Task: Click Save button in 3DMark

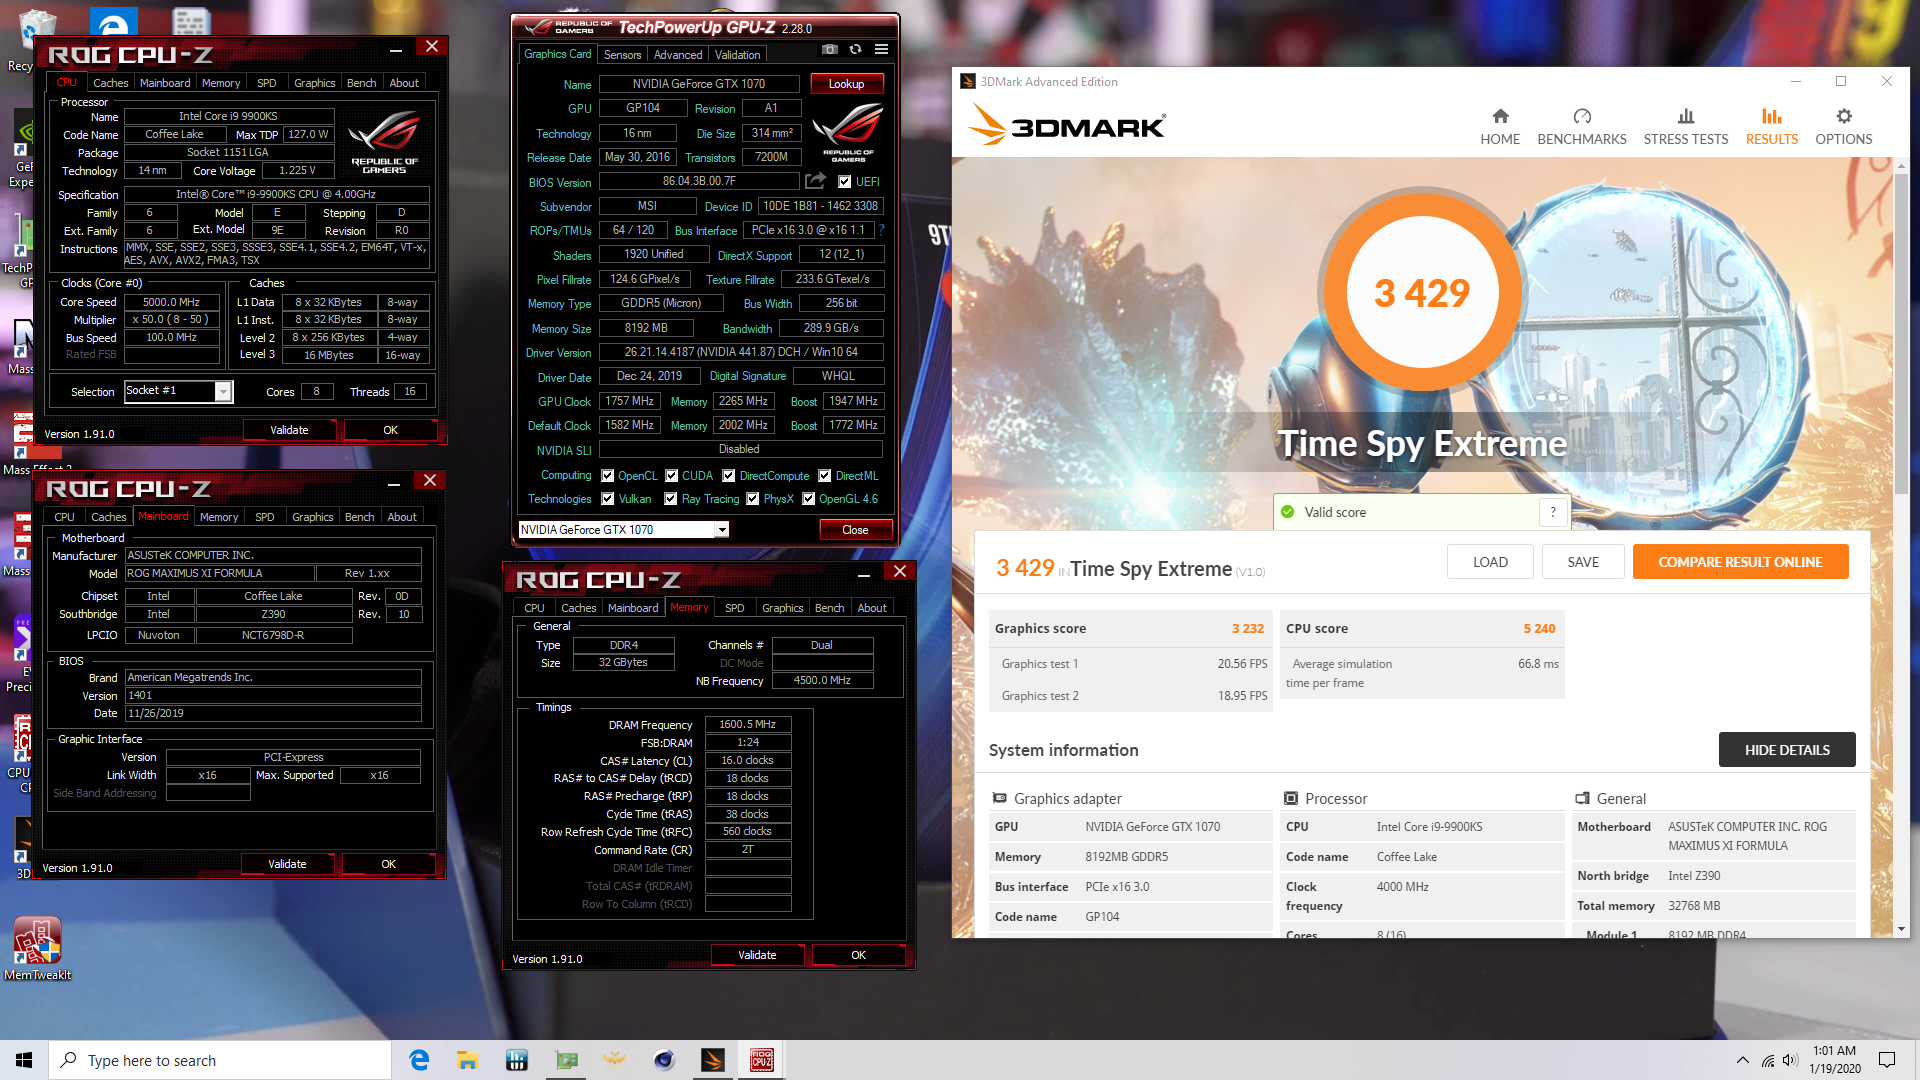Action: (1583, 562)
